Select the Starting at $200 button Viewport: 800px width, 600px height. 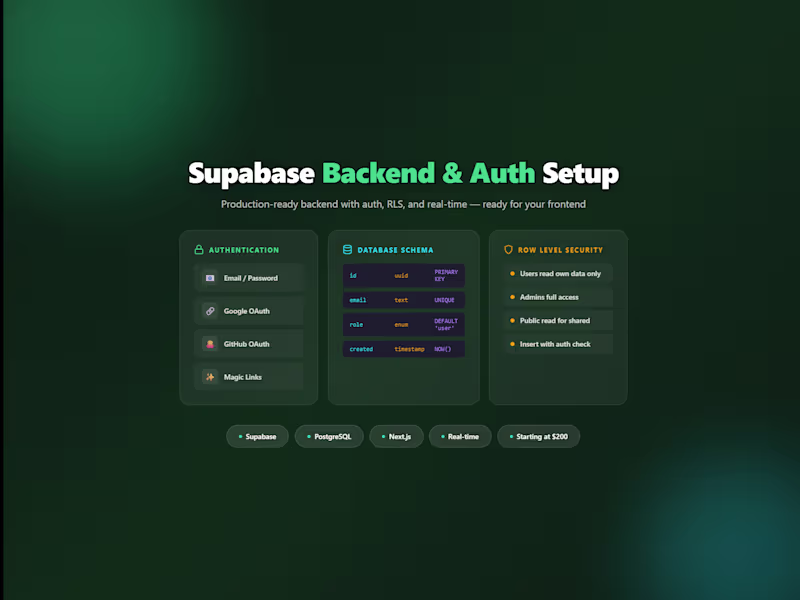click(538, 436)
